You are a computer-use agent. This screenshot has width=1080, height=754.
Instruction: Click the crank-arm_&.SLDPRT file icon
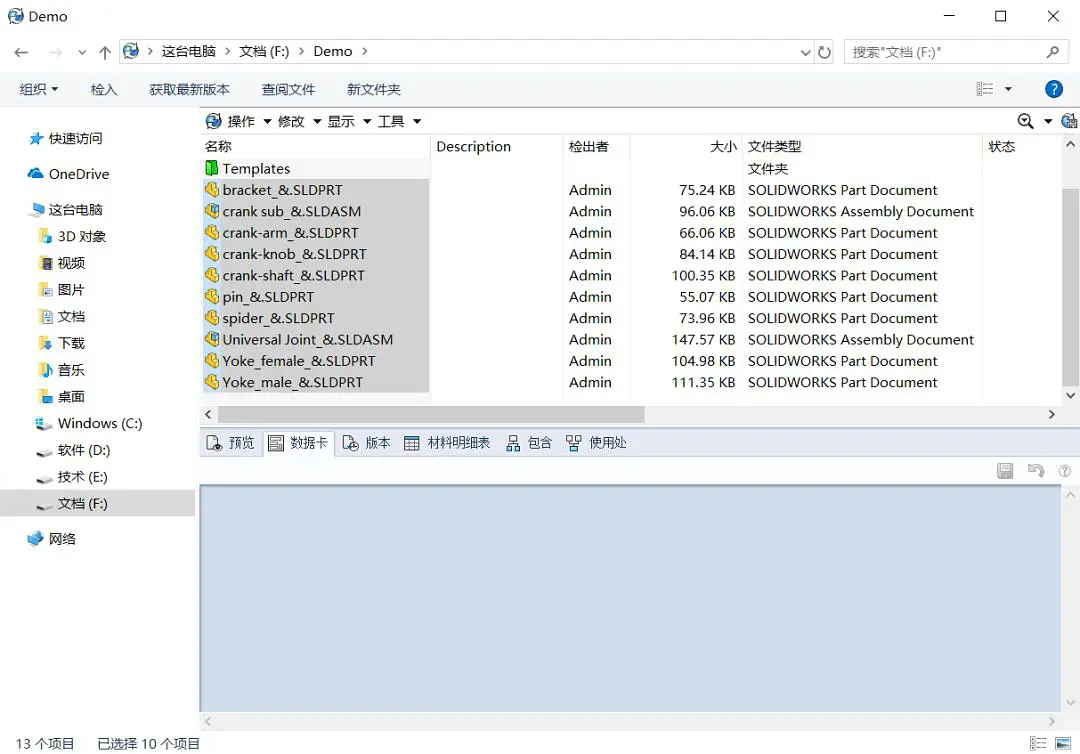(212, 233)
